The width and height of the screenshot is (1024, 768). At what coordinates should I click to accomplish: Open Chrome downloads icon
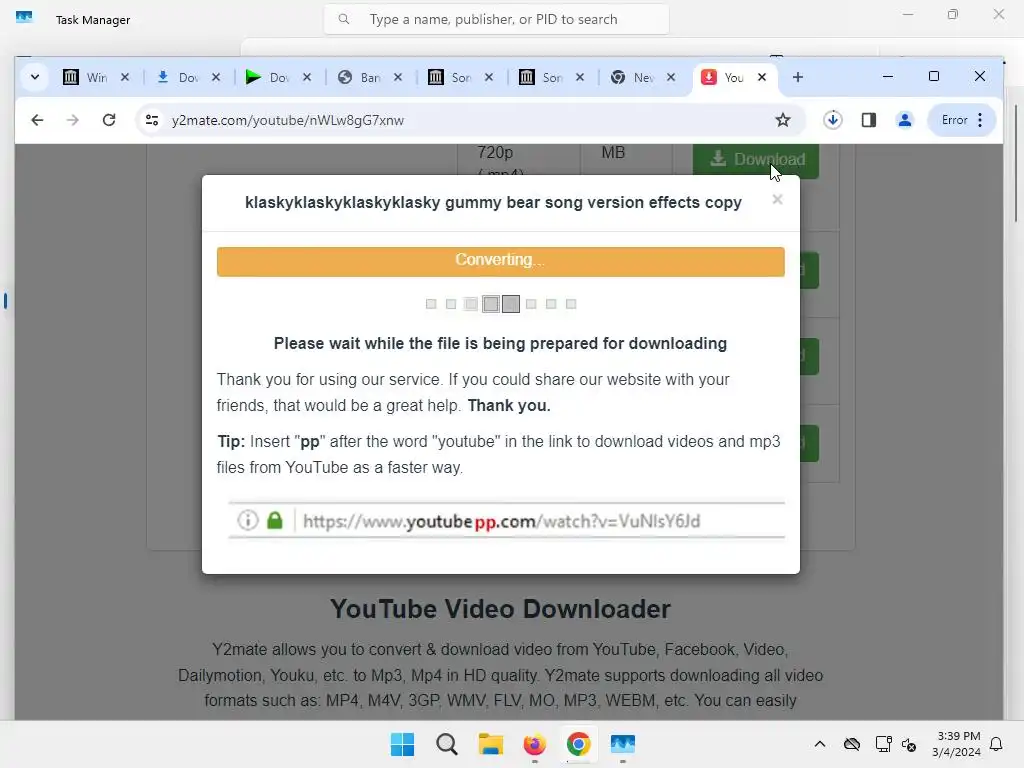click(833, 120)
